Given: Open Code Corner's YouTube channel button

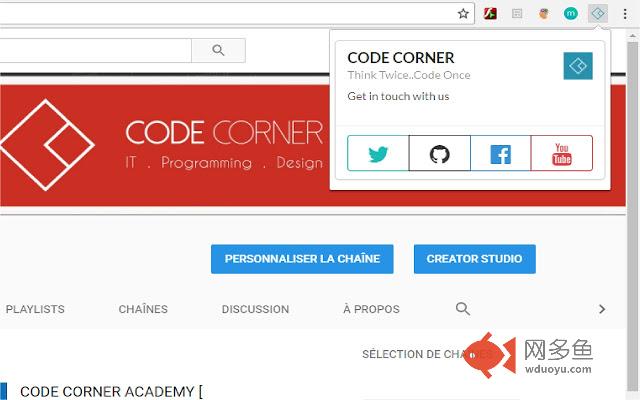Looking at the screenshot, I should [562, 153].
